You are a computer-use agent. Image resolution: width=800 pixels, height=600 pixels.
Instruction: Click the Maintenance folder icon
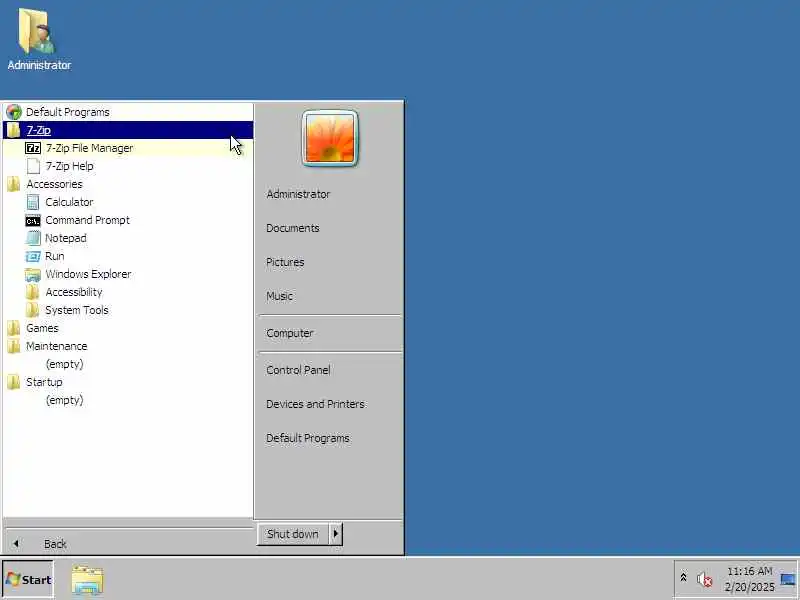[14, 346]
